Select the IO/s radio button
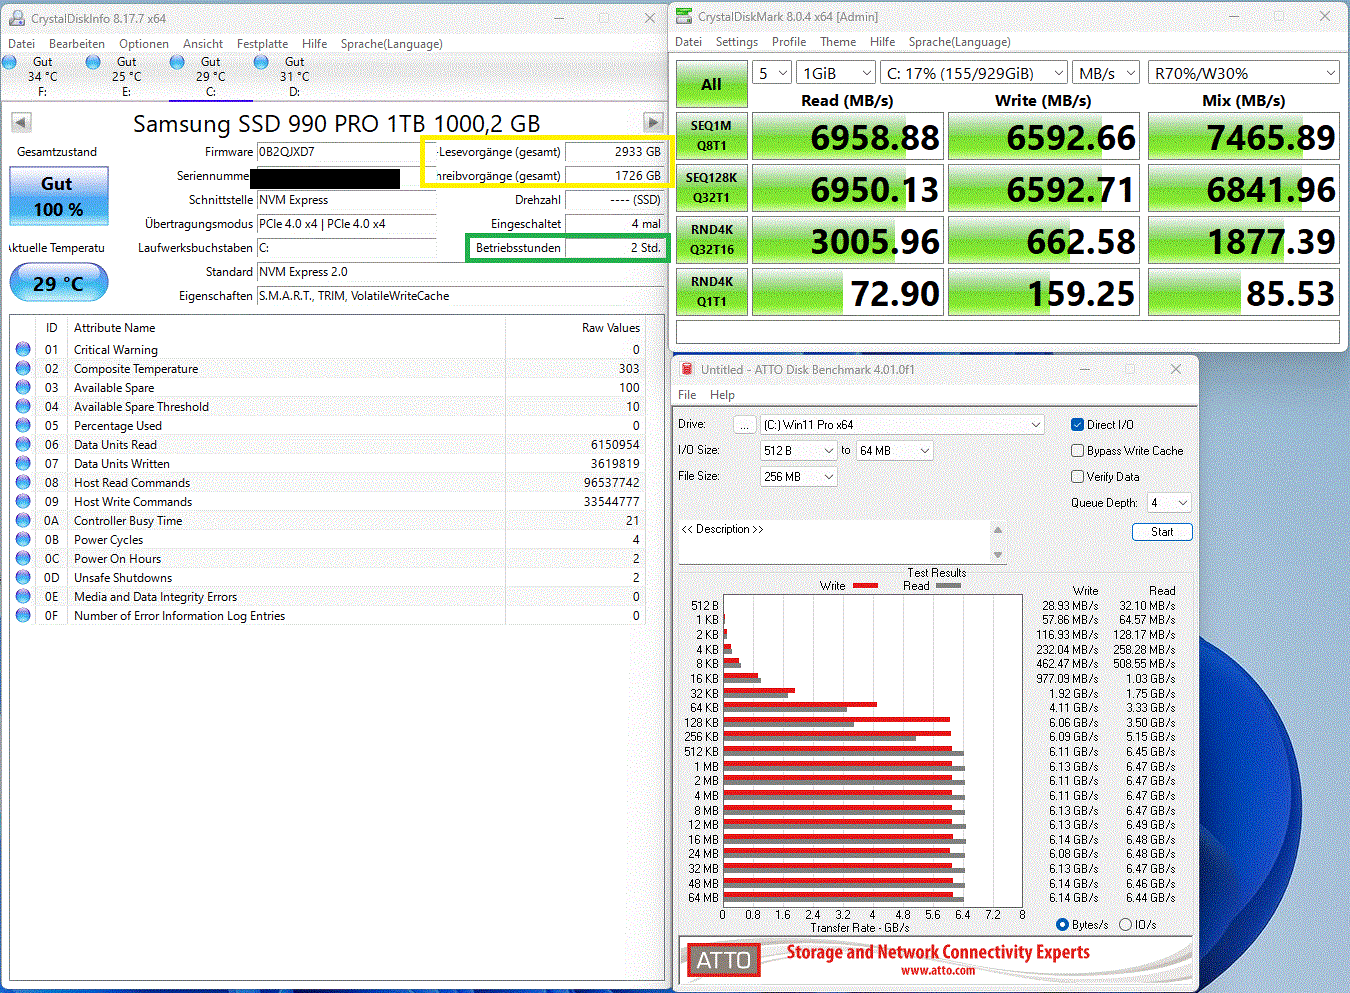The width and height of the screenshot is (1350, 993). (x=1125, y=925)
